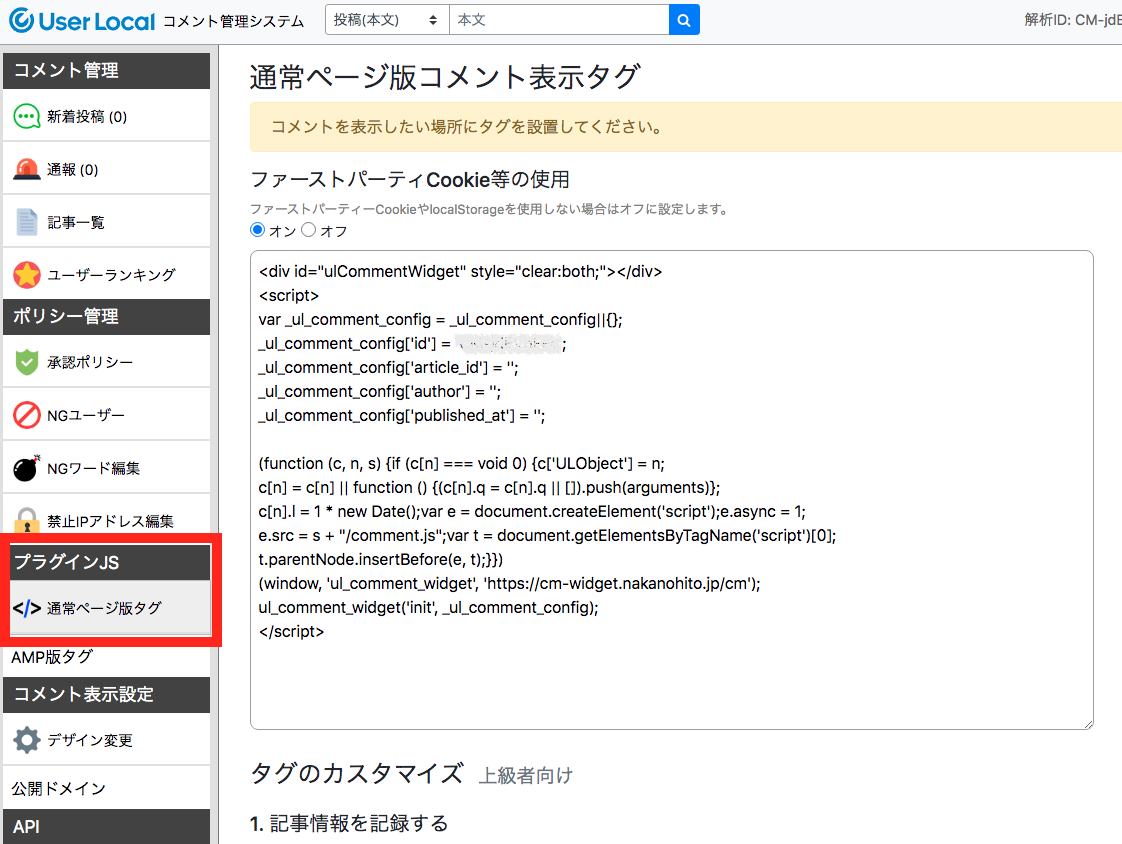This screenshot has height=844, width=1122.
Task: Click the コメント管理 section header
Action: point(107,70)
